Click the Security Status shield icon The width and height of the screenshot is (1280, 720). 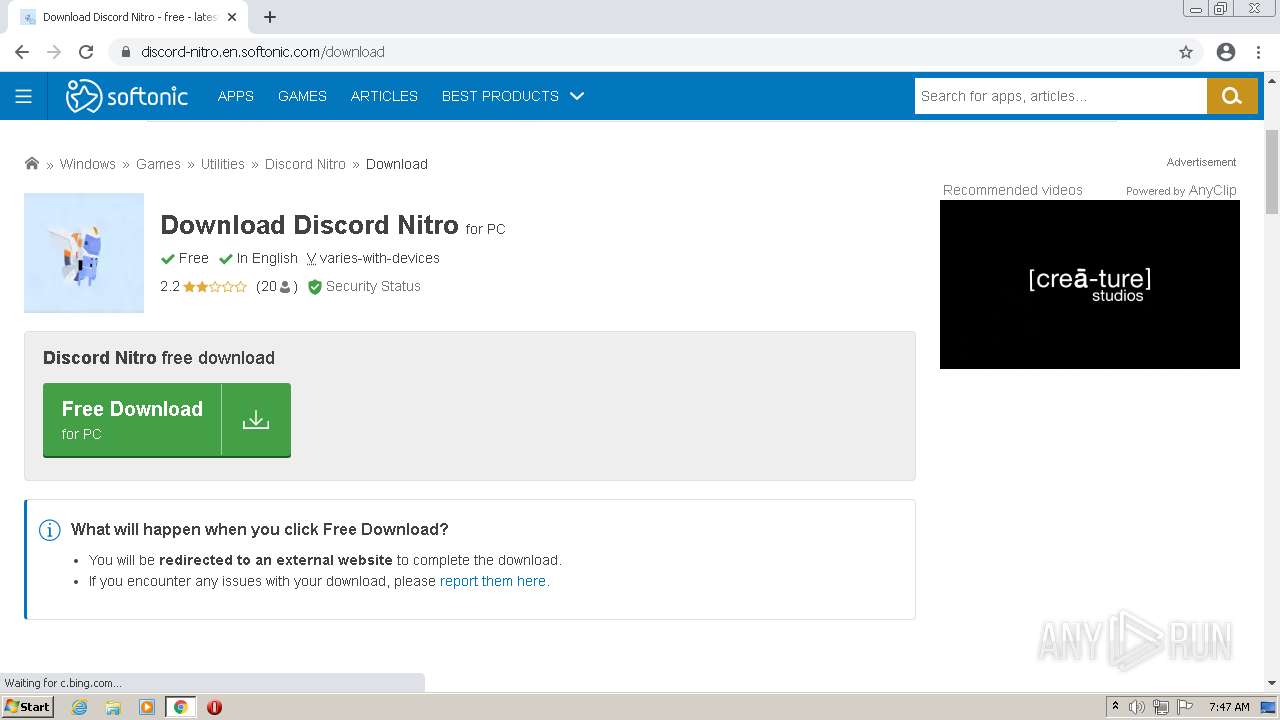point(315,287)
